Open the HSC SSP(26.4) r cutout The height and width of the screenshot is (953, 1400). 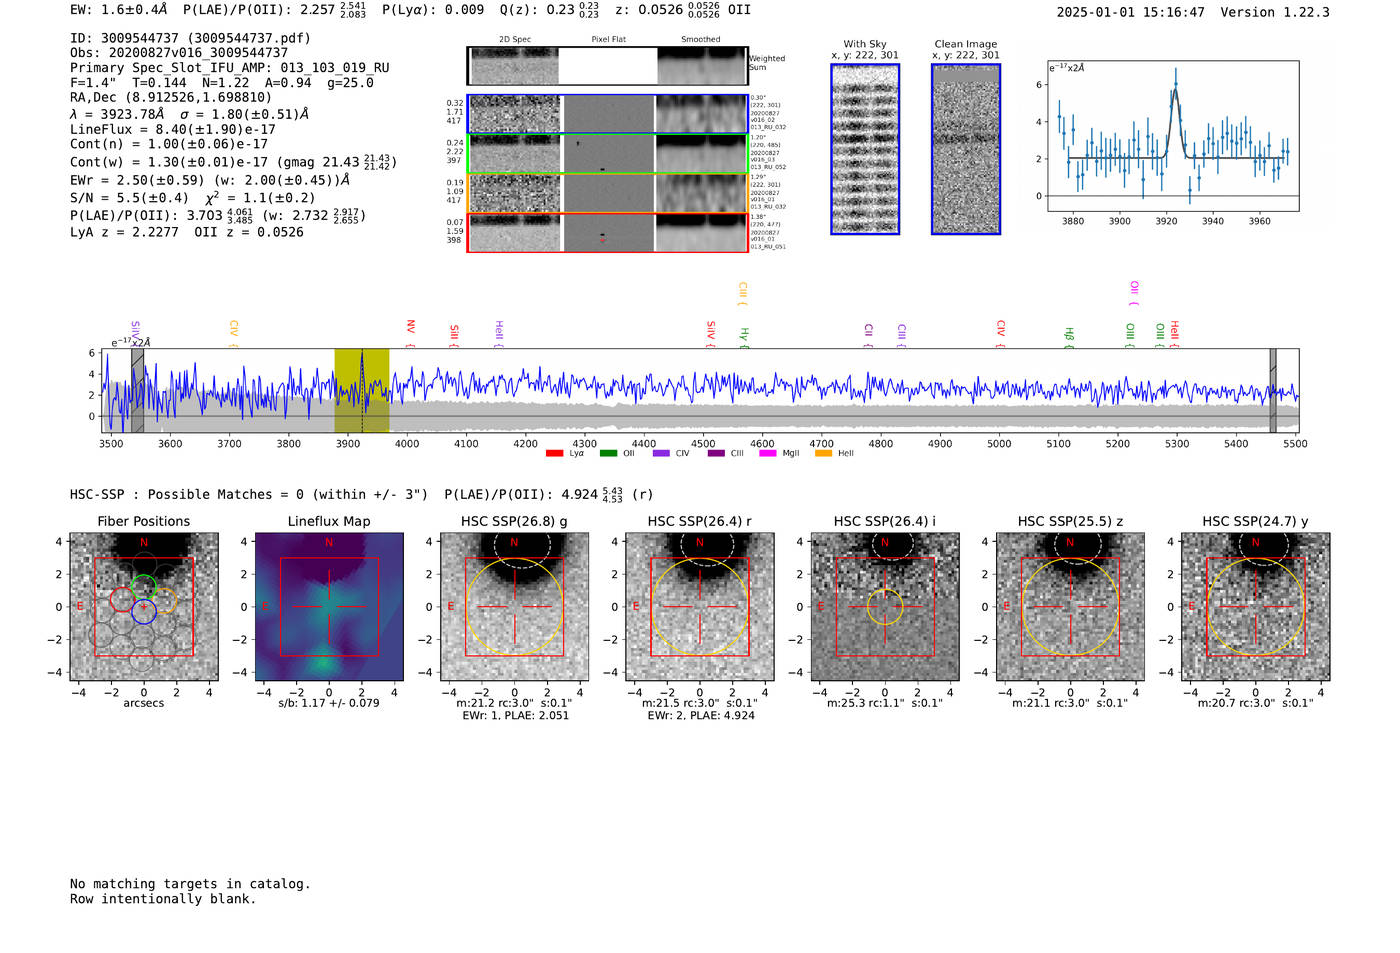point(700,606)
